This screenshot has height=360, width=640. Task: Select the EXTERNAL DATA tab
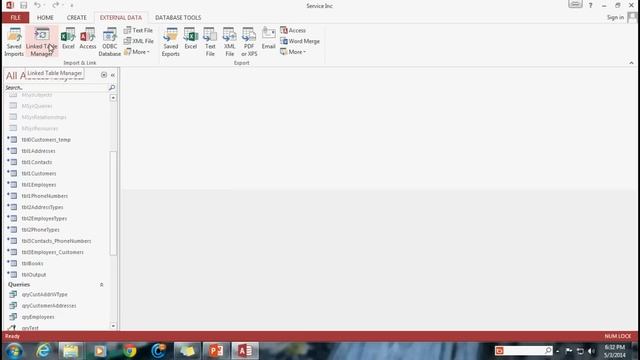121,18
